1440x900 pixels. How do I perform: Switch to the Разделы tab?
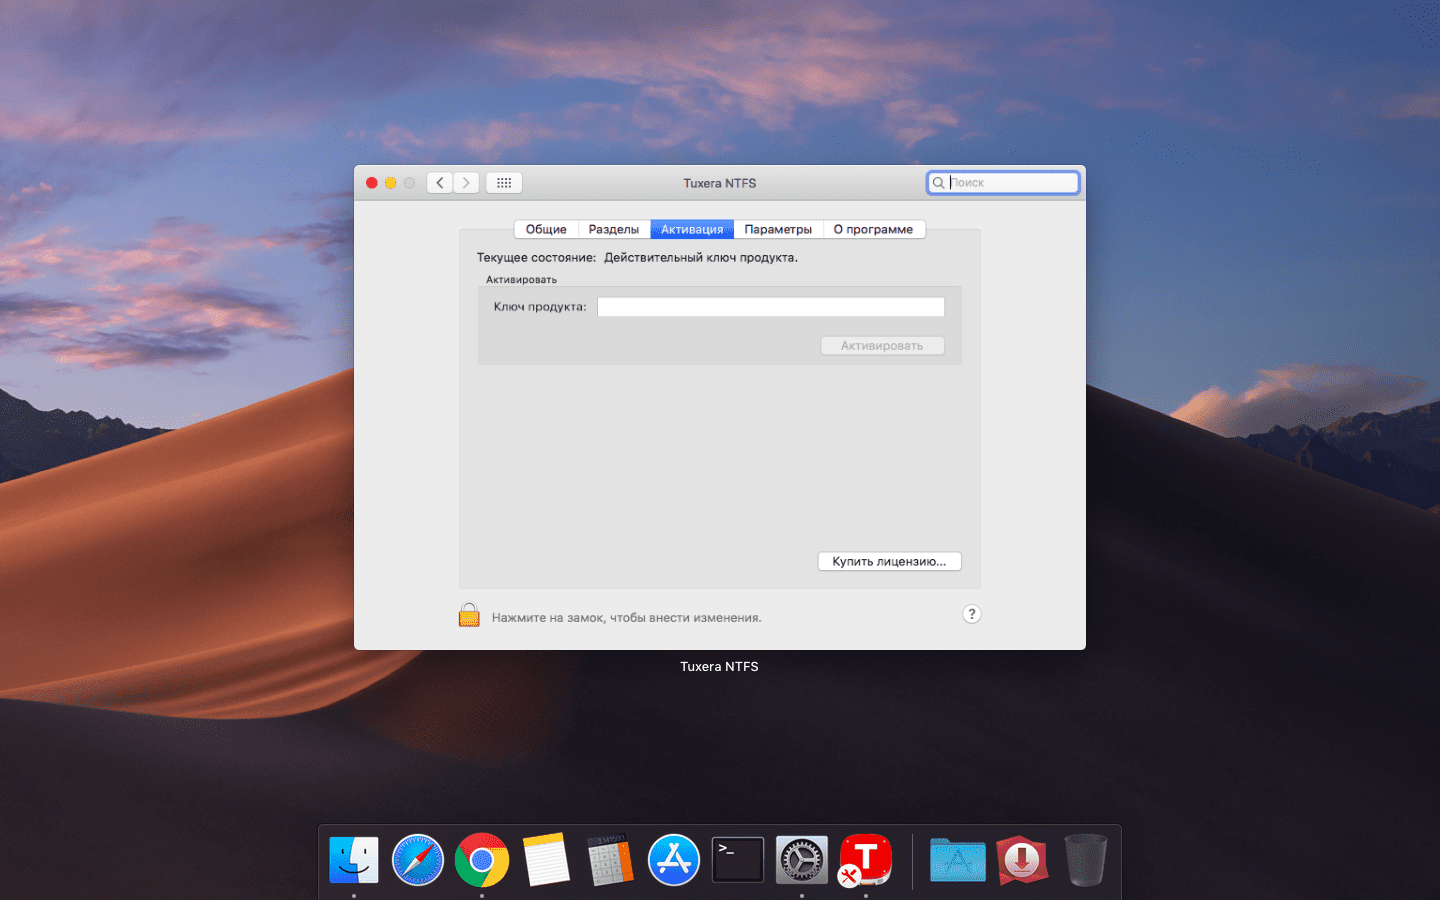pos(613,229)
